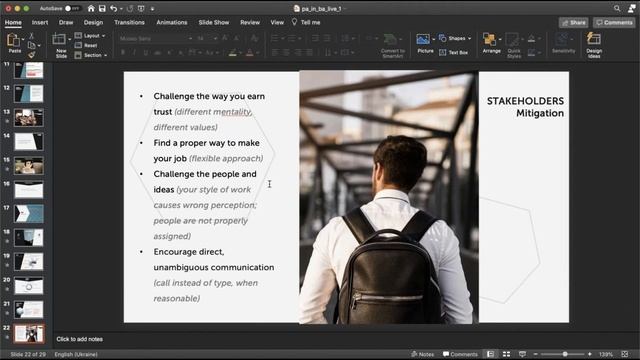Customize Quick Access Toolbar dropdown

coord(152,9)
